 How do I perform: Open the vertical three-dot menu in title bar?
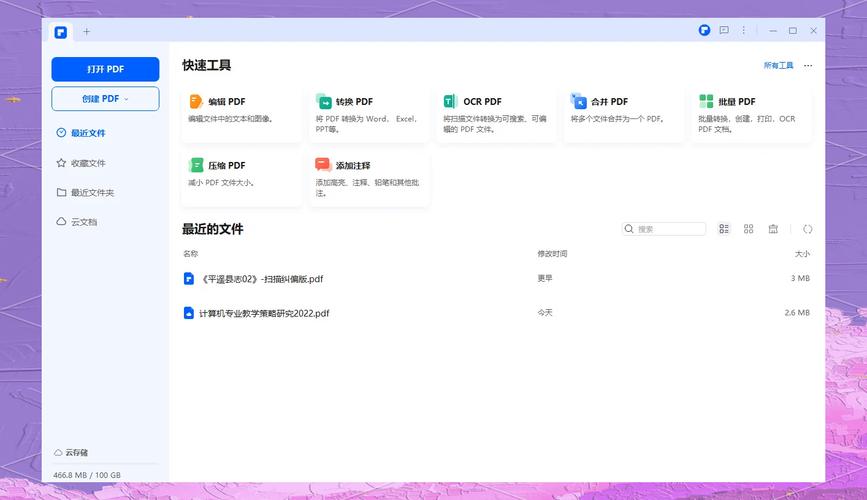pyautogui.click(x=744, y=30)
